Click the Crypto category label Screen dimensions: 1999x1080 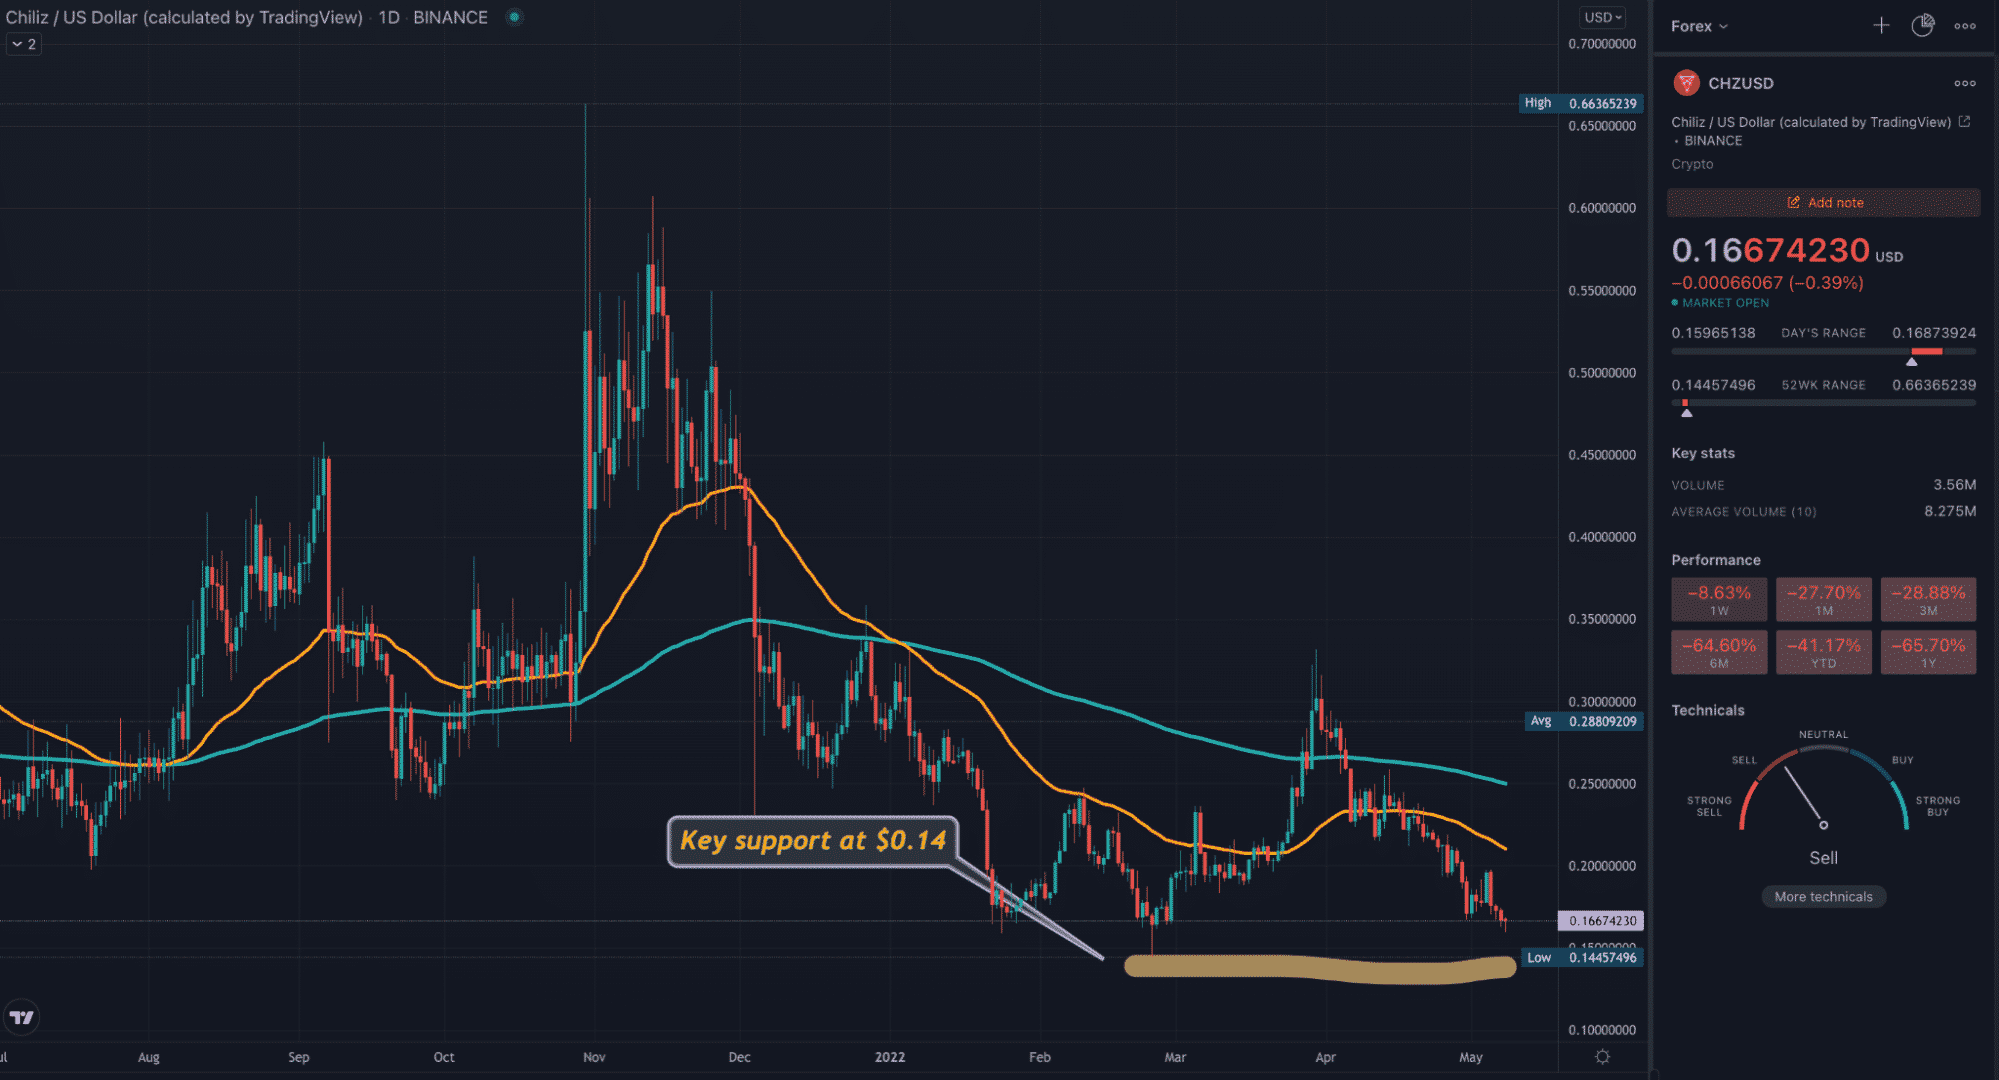(1692, 164)
